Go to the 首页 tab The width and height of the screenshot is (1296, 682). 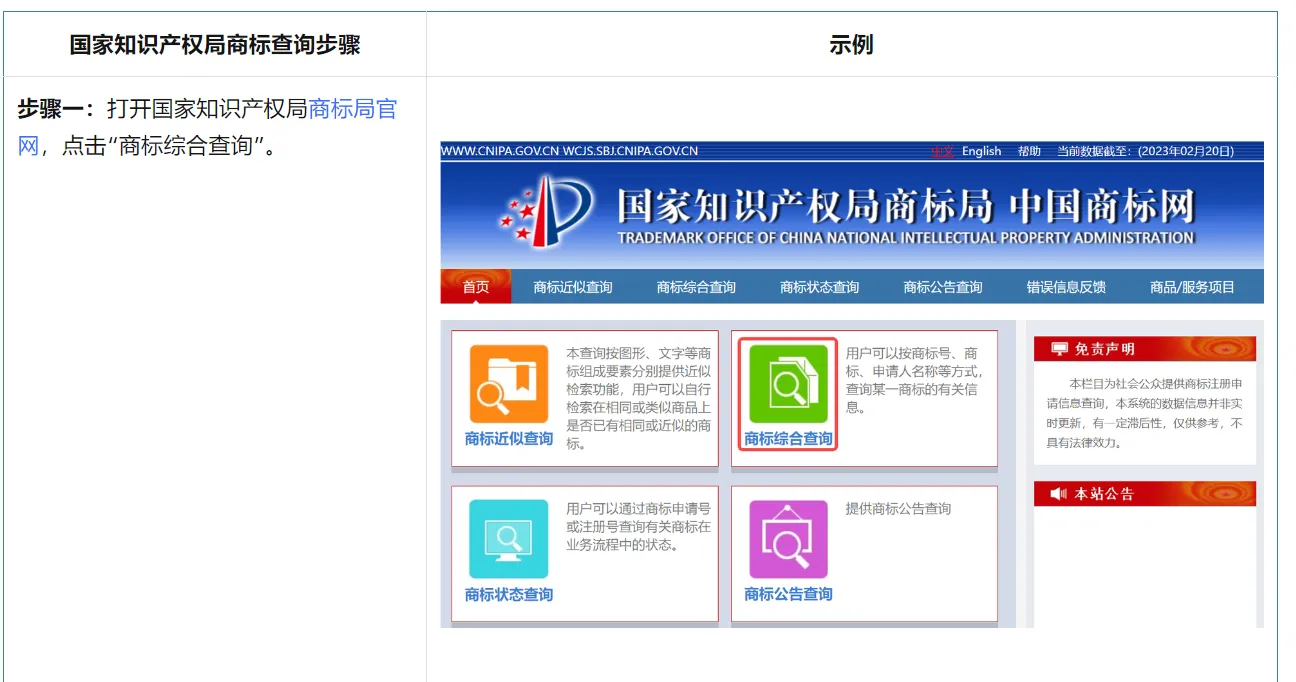coord(476,287)
